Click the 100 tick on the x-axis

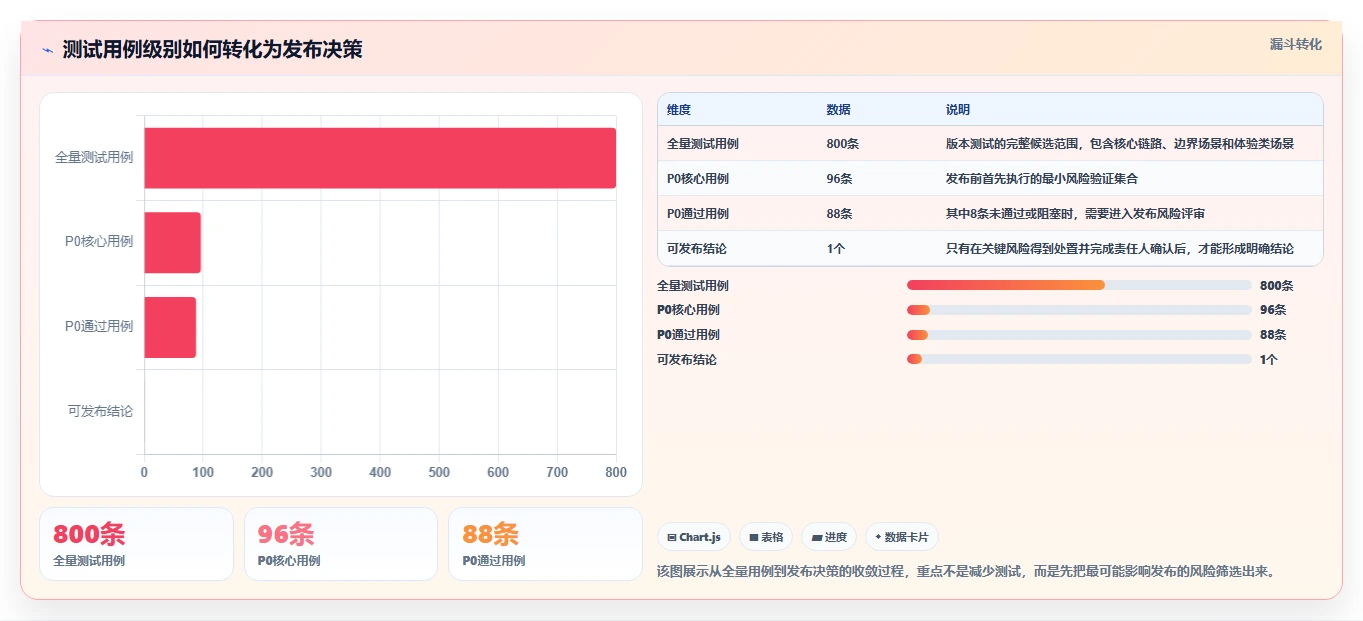pos(203,472)
